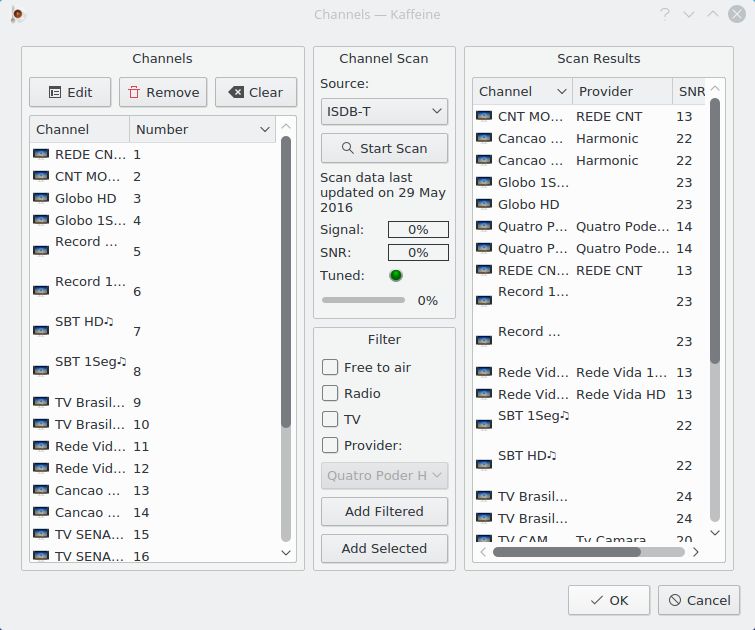This screenshot has width=755, height=630.
Task: Click the Channels list scroll down arrow
Action: [286, 553]
